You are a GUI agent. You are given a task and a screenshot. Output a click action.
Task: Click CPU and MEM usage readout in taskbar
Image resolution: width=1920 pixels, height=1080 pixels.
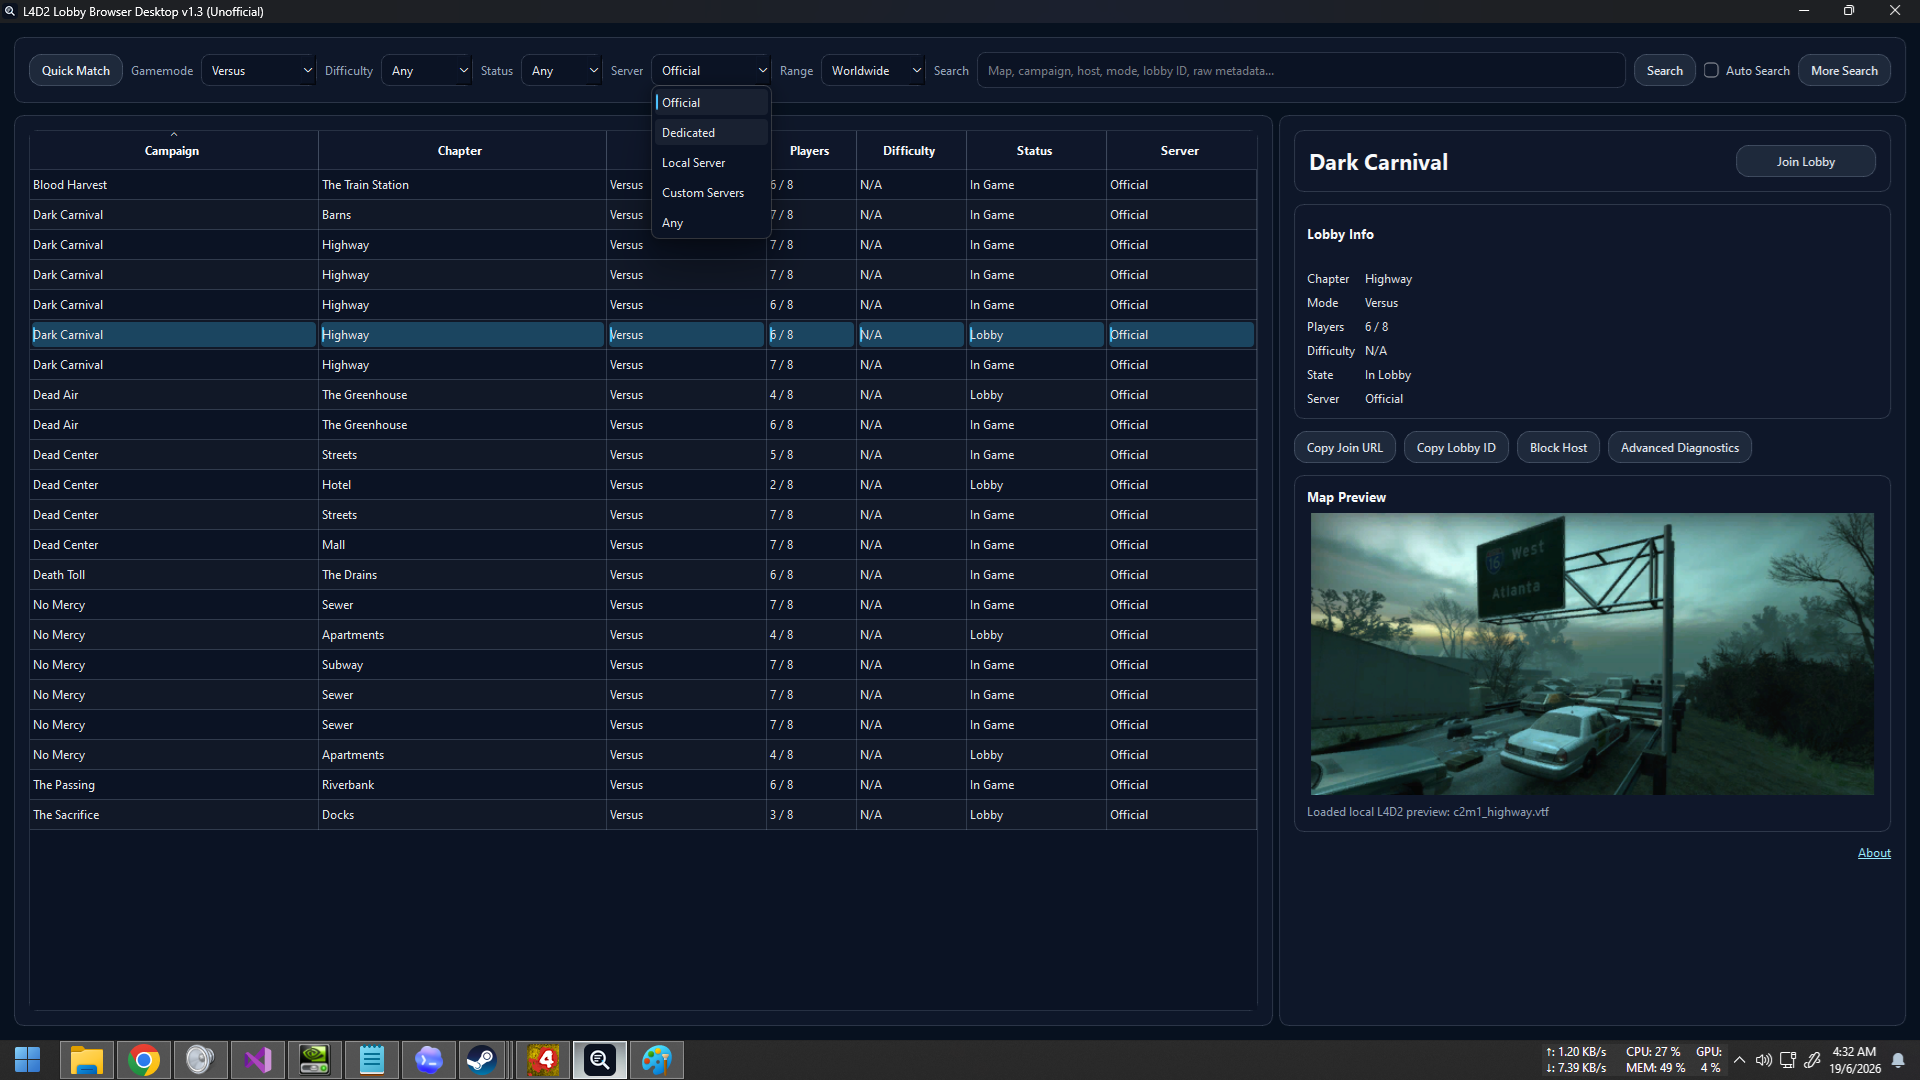coord(1654,1060)
